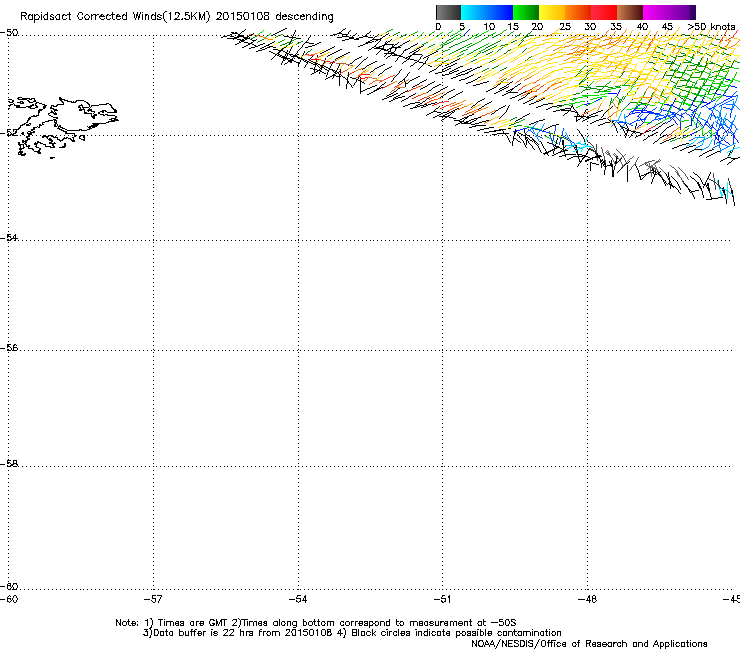The image size is (740, 650).
Task: Click the note line starting 'Note: 1) Times are GMT'
Action: pyautogui.click(x=316, y=623)
